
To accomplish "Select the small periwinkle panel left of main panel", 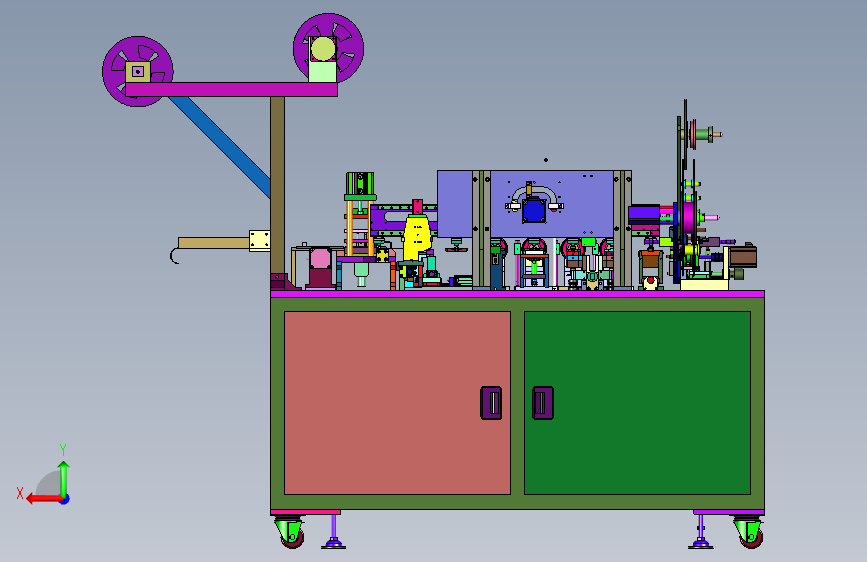I will [455, 204].
